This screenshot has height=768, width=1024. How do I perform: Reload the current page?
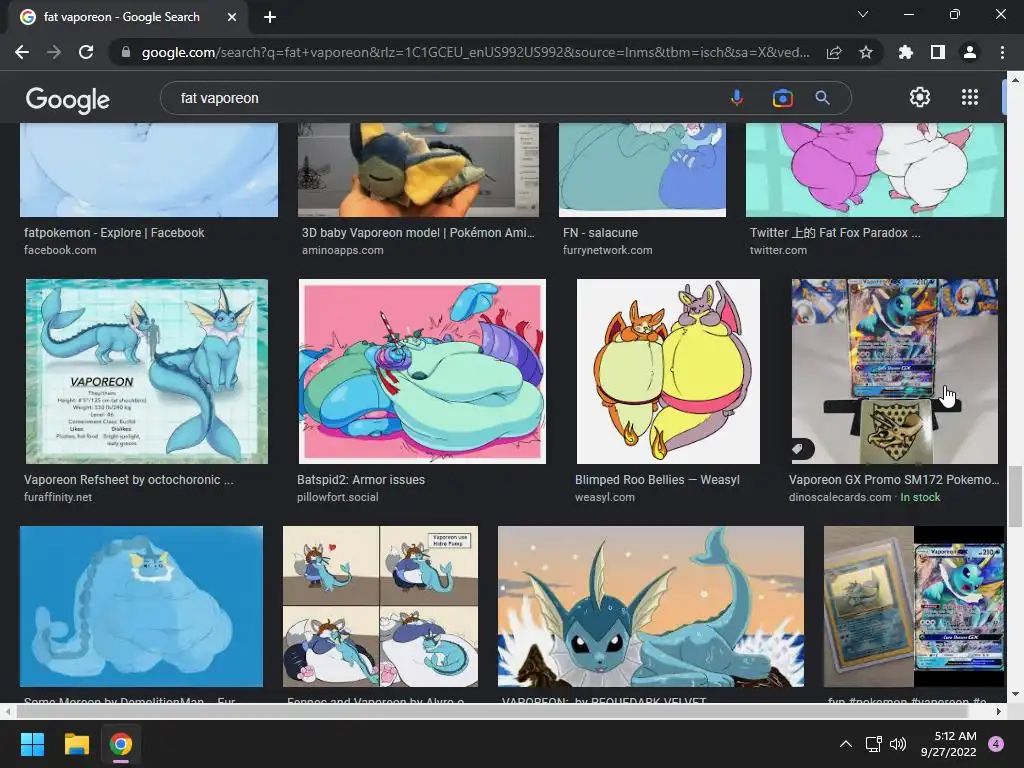86,52
